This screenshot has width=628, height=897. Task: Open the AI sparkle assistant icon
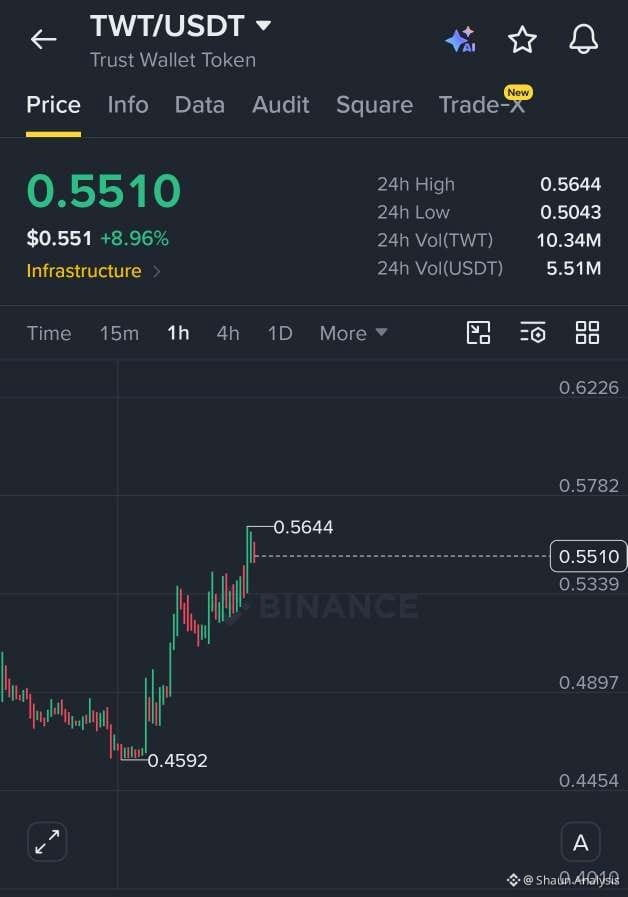tap(461, 39)
